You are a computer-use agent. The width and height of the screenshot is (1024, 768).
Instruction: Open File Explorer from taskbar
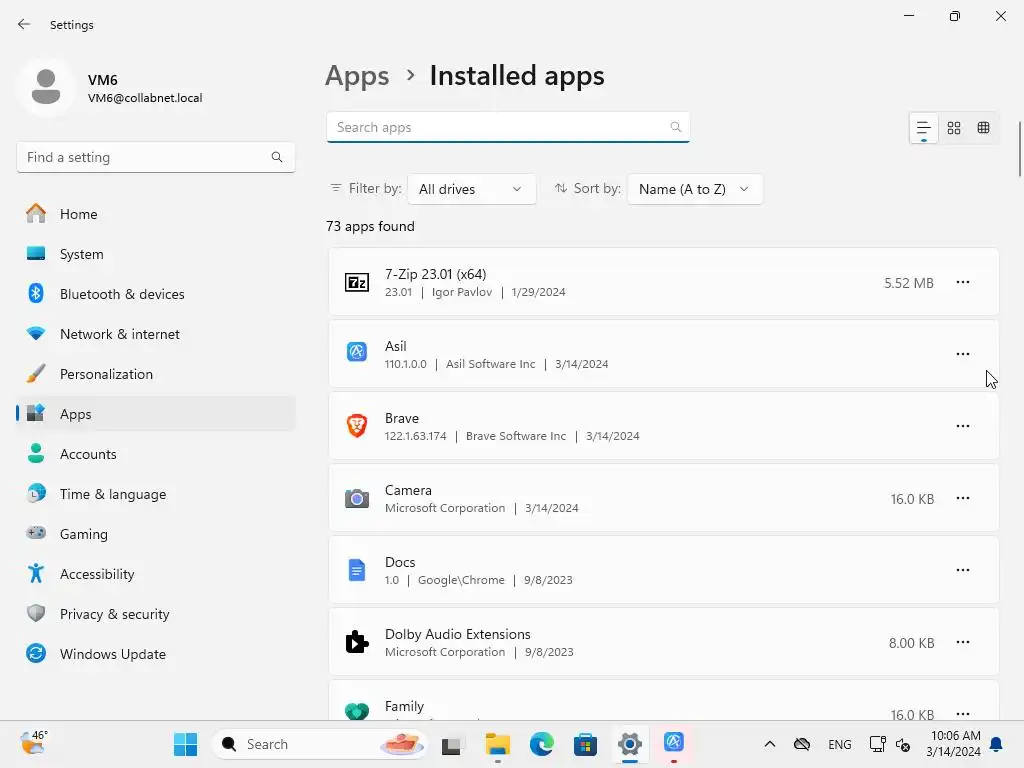pos(498,744)
